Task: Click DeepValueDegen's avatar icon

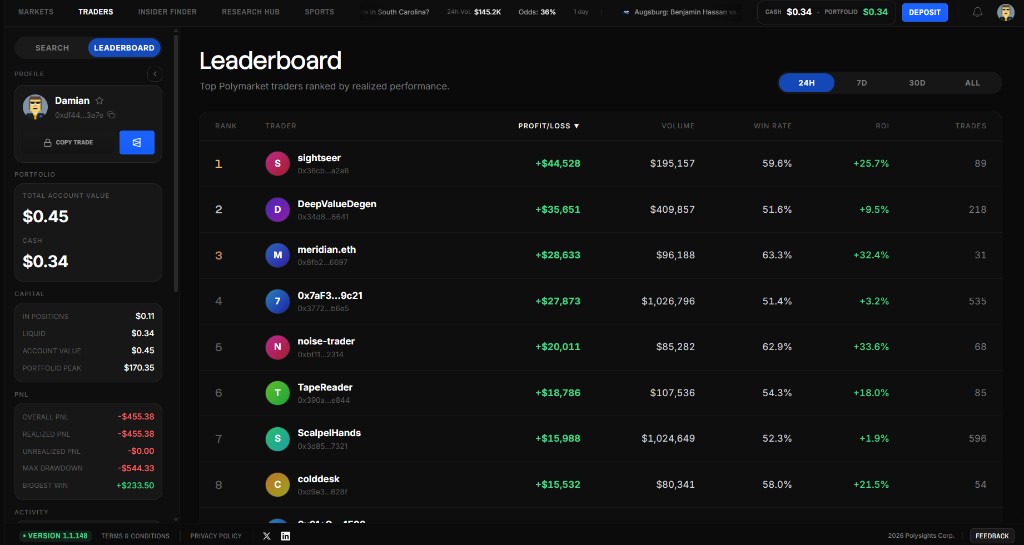Action: 278,210
